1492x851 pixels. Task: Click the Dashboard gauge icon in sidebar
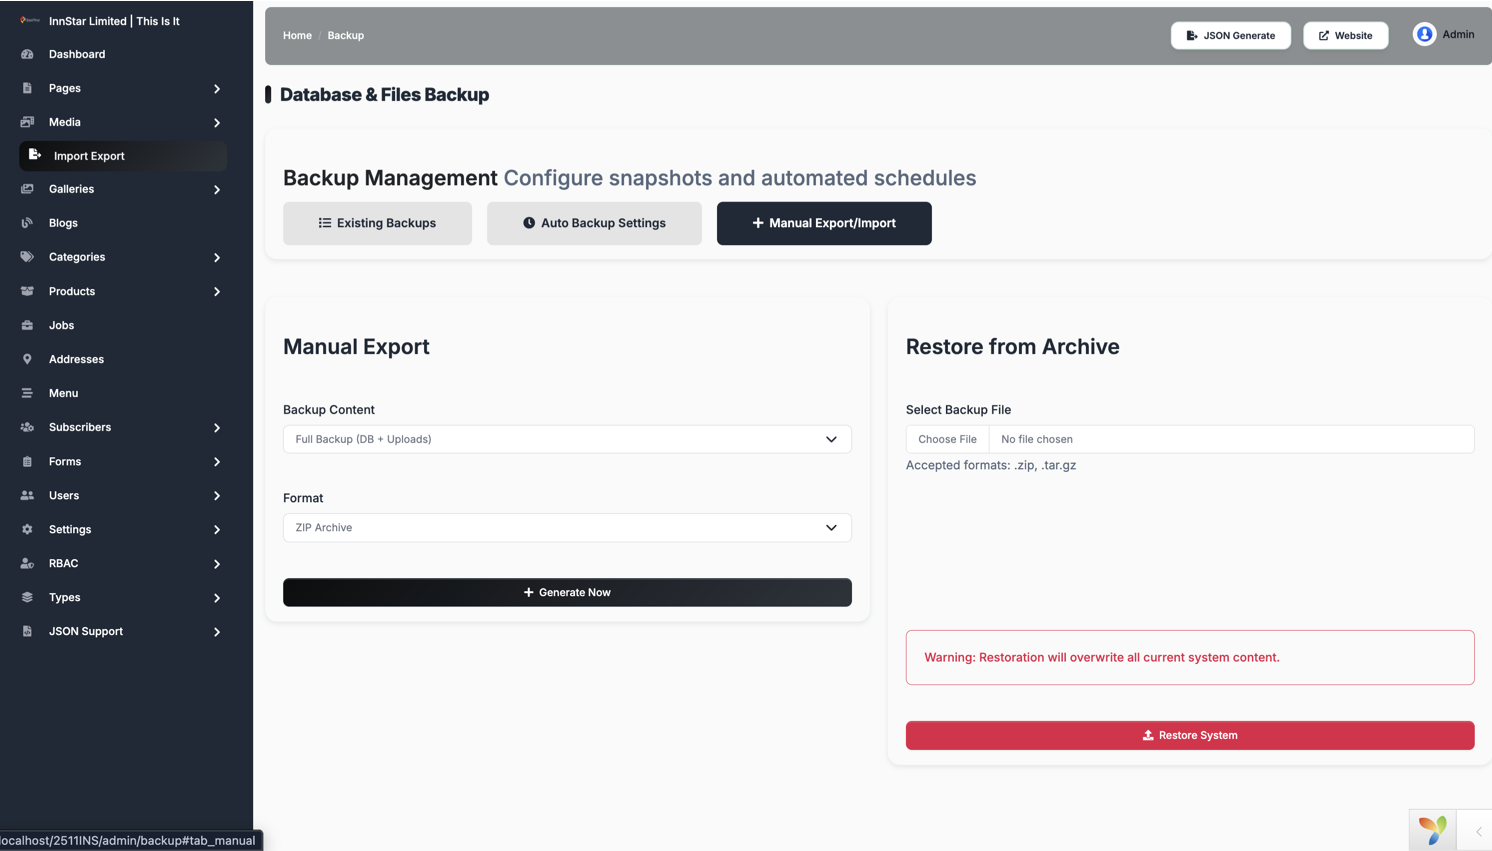[x=27, y=54]
